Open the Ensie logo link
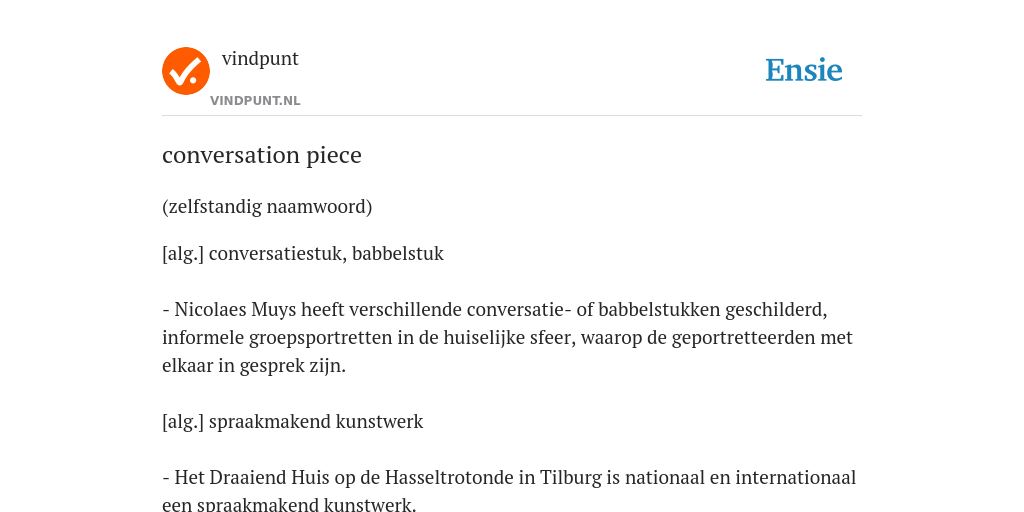The height and width of the screenshot is (512, 1024). 804,70
